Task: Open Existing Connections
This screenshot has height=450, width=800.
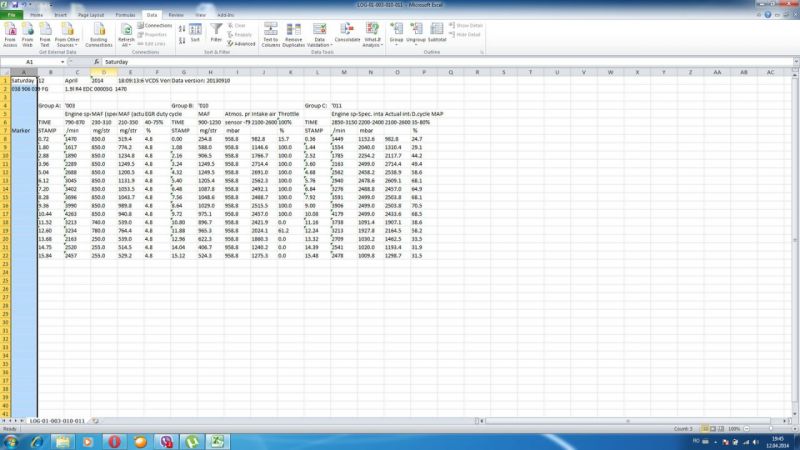Action: pyautogui.click(x=99, y=31)
